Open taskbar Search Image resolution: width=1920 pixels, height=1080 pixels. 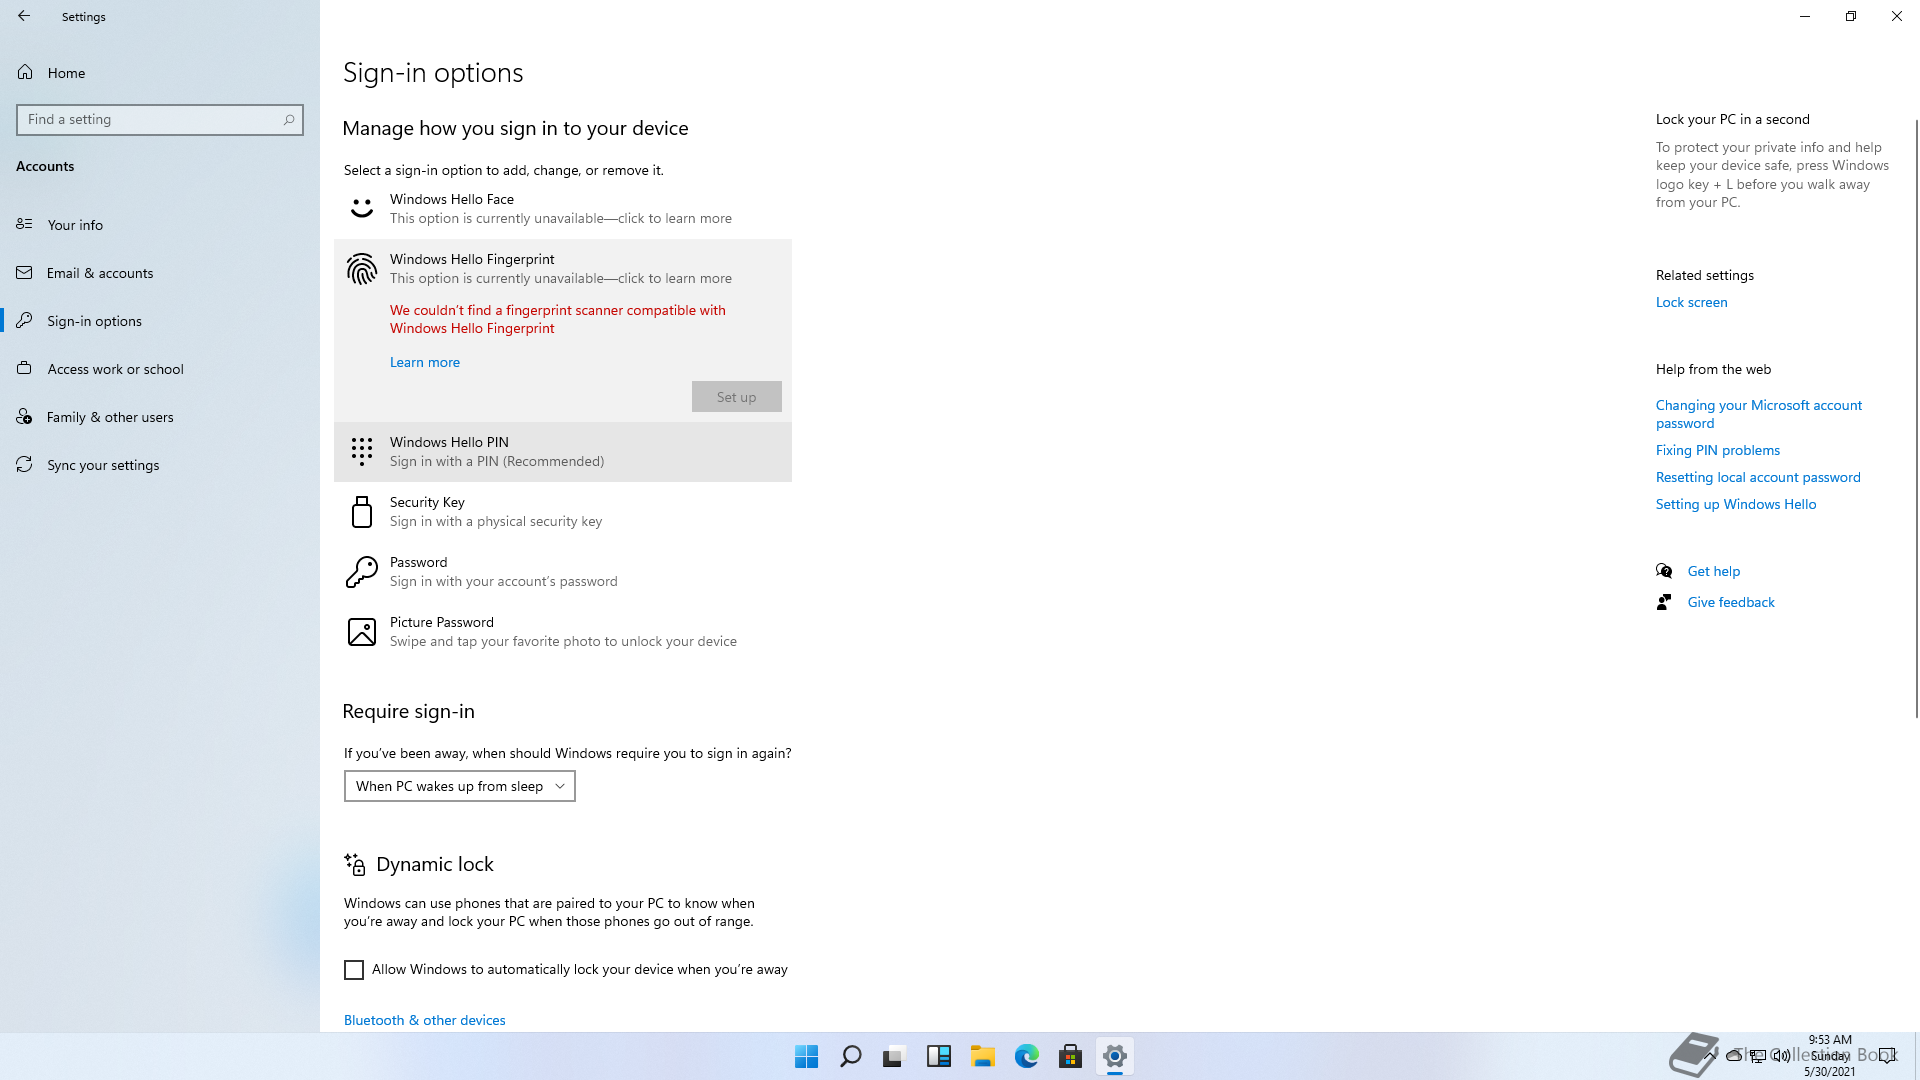[850, 1056]
